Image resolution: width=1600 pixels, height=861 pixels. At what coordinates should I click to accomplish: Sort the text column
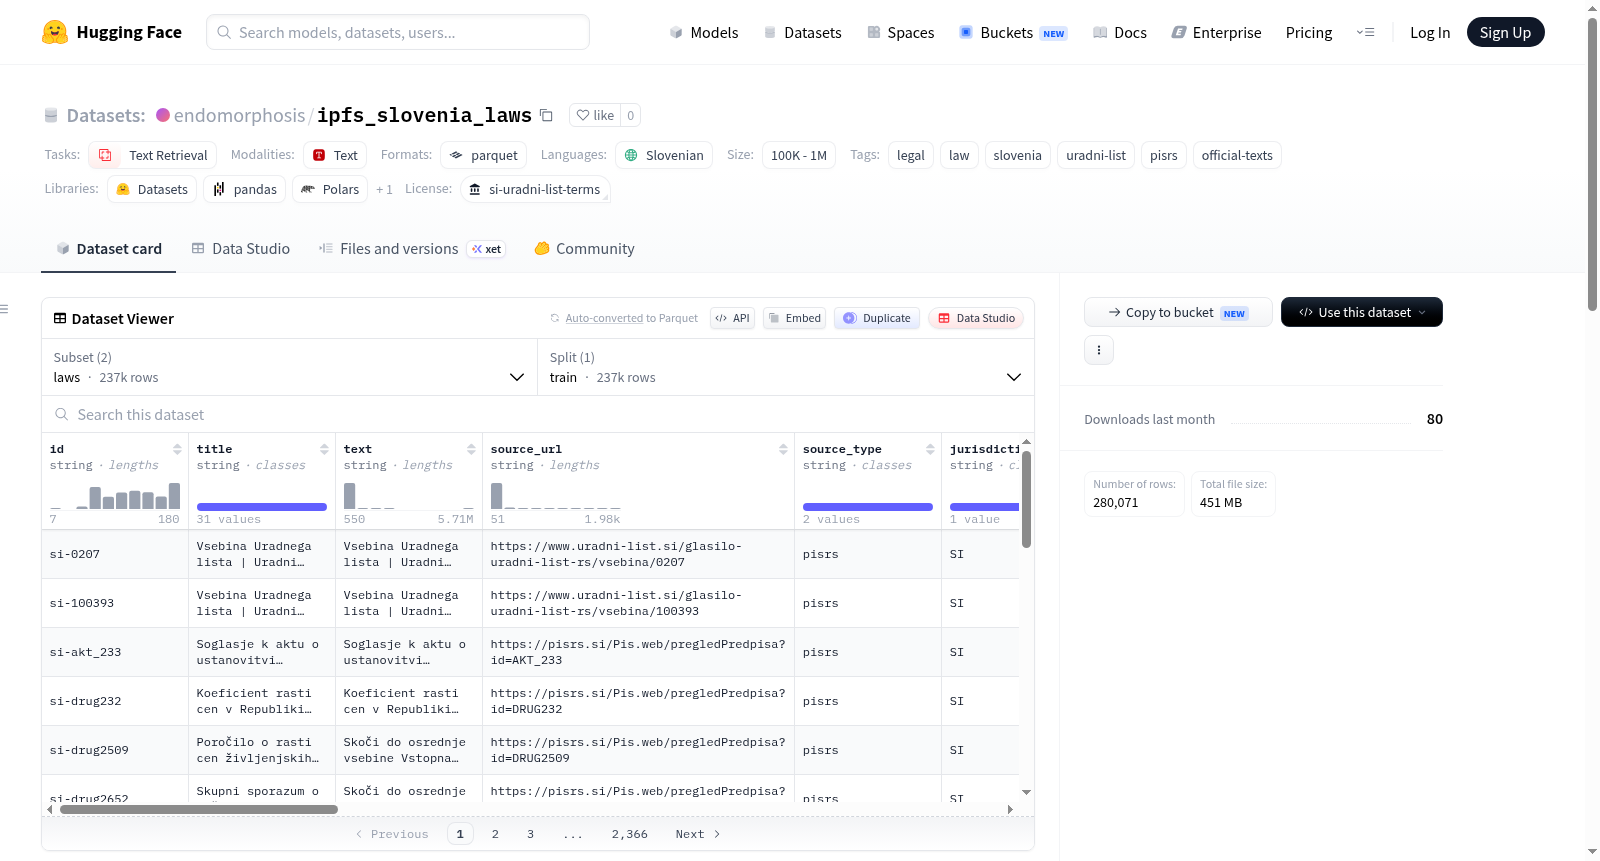tap(471, 449)
